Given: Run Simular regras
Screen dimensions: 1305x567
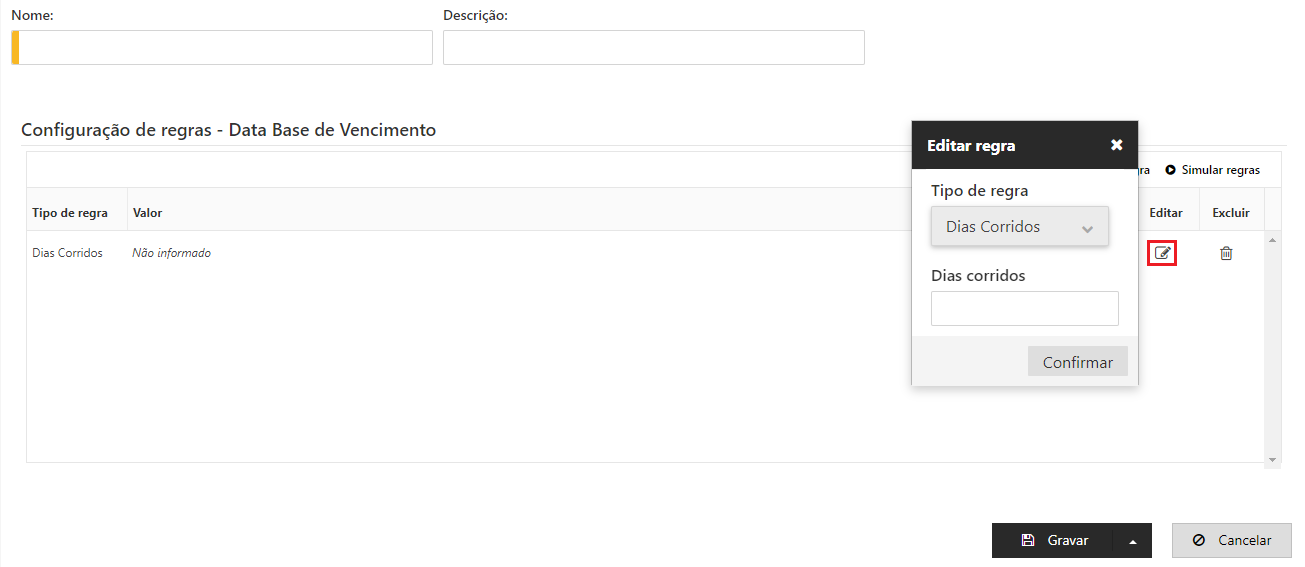Looking at the screenshot, I should (x=1212, y=170).
